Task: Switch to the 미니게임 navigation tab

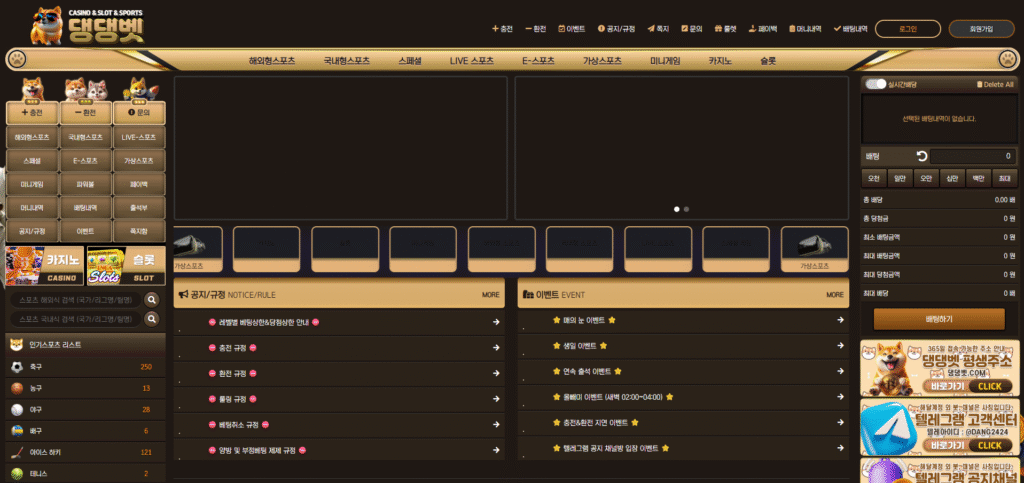Action: point(665,61)
